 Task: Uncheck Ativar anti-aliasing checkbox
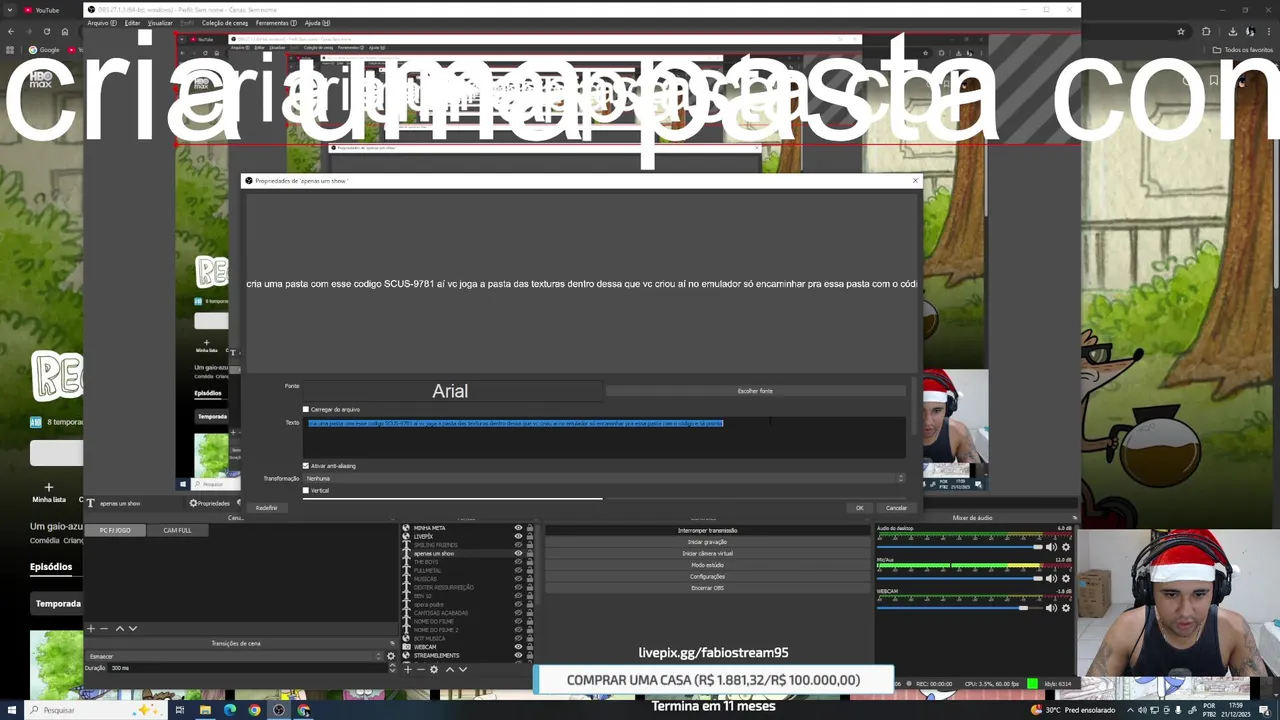(x=306, y=466)
